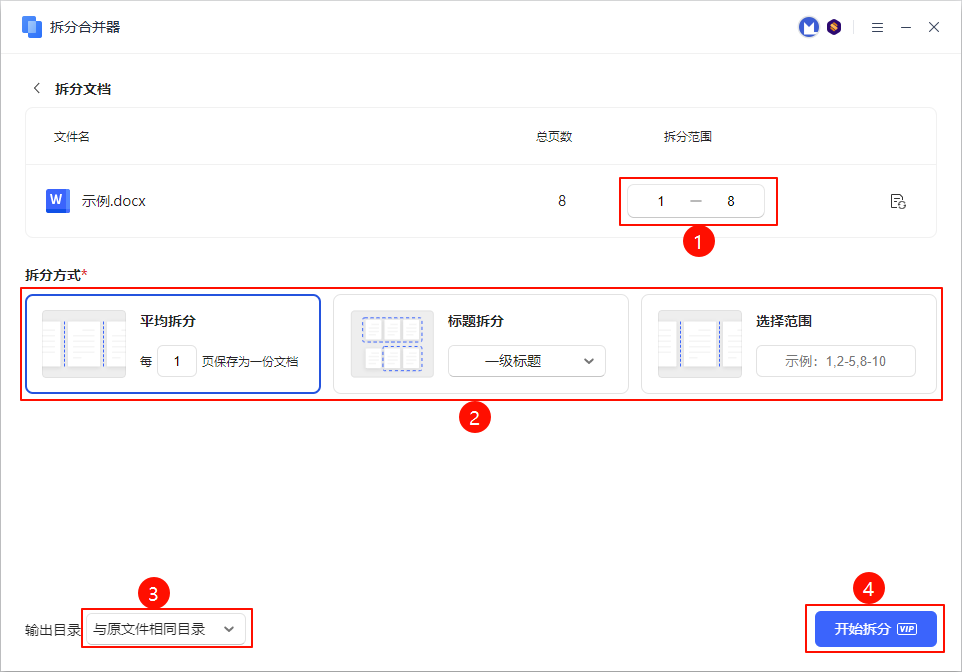
Task: Click the start page value in 拆分范围
Action: [660, 201]
